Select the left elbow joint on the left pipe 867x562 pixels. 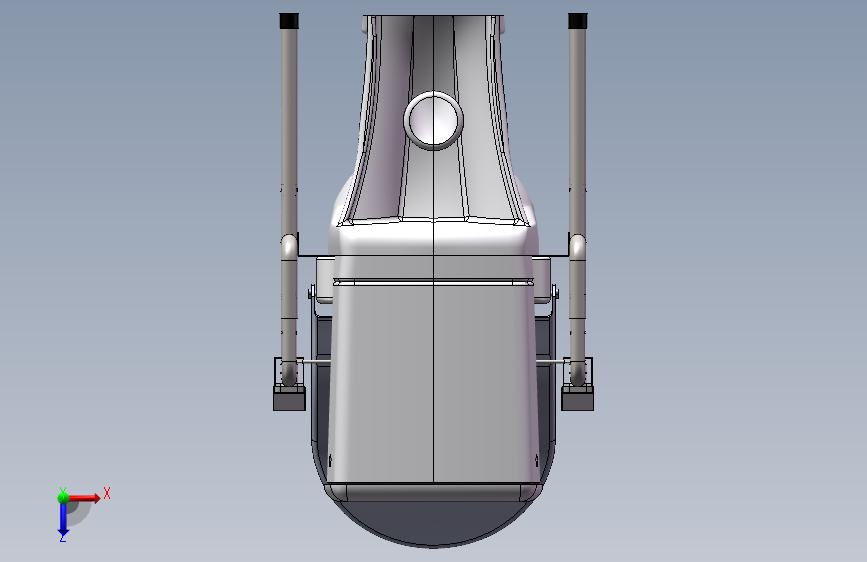pyautogui.click(x=289, y=247)
